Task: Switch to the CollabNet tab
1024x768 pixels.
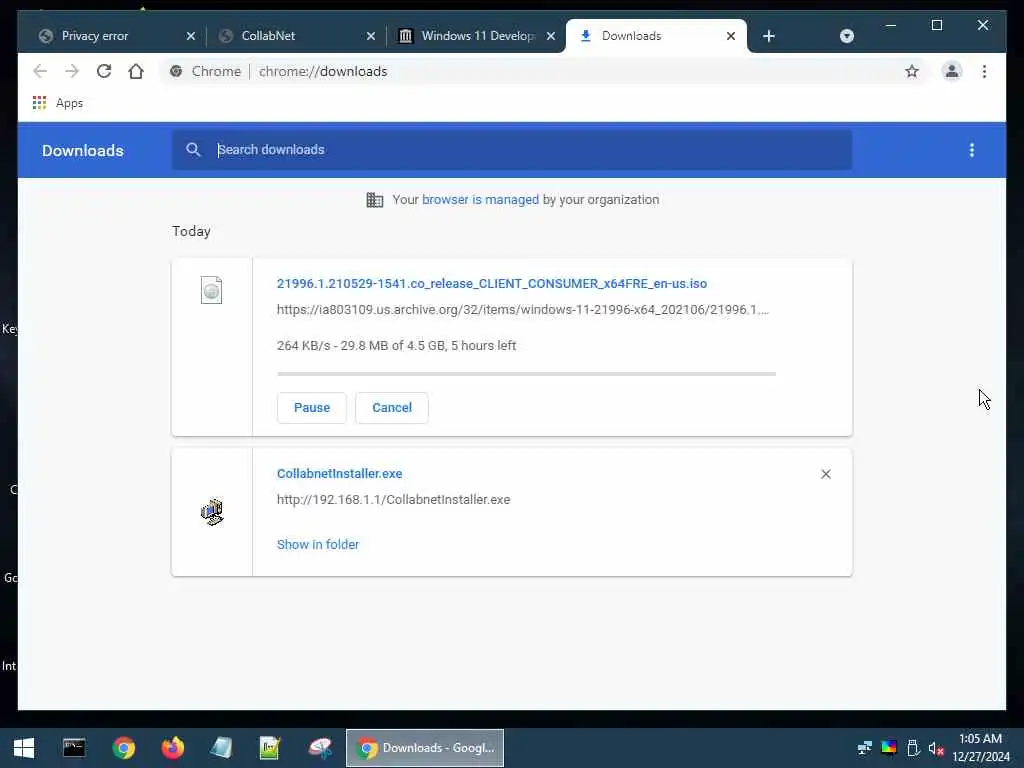Action: tap(268, 36)
